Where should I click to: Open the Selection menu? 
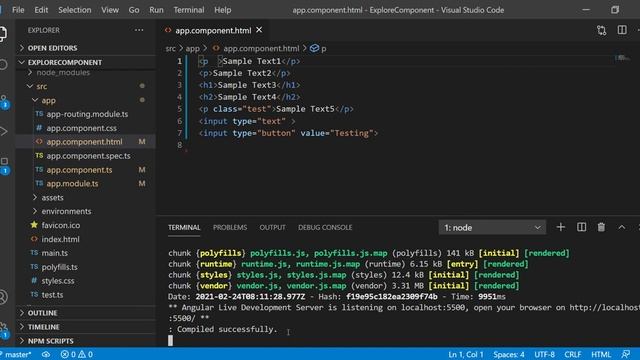[74, 10]
